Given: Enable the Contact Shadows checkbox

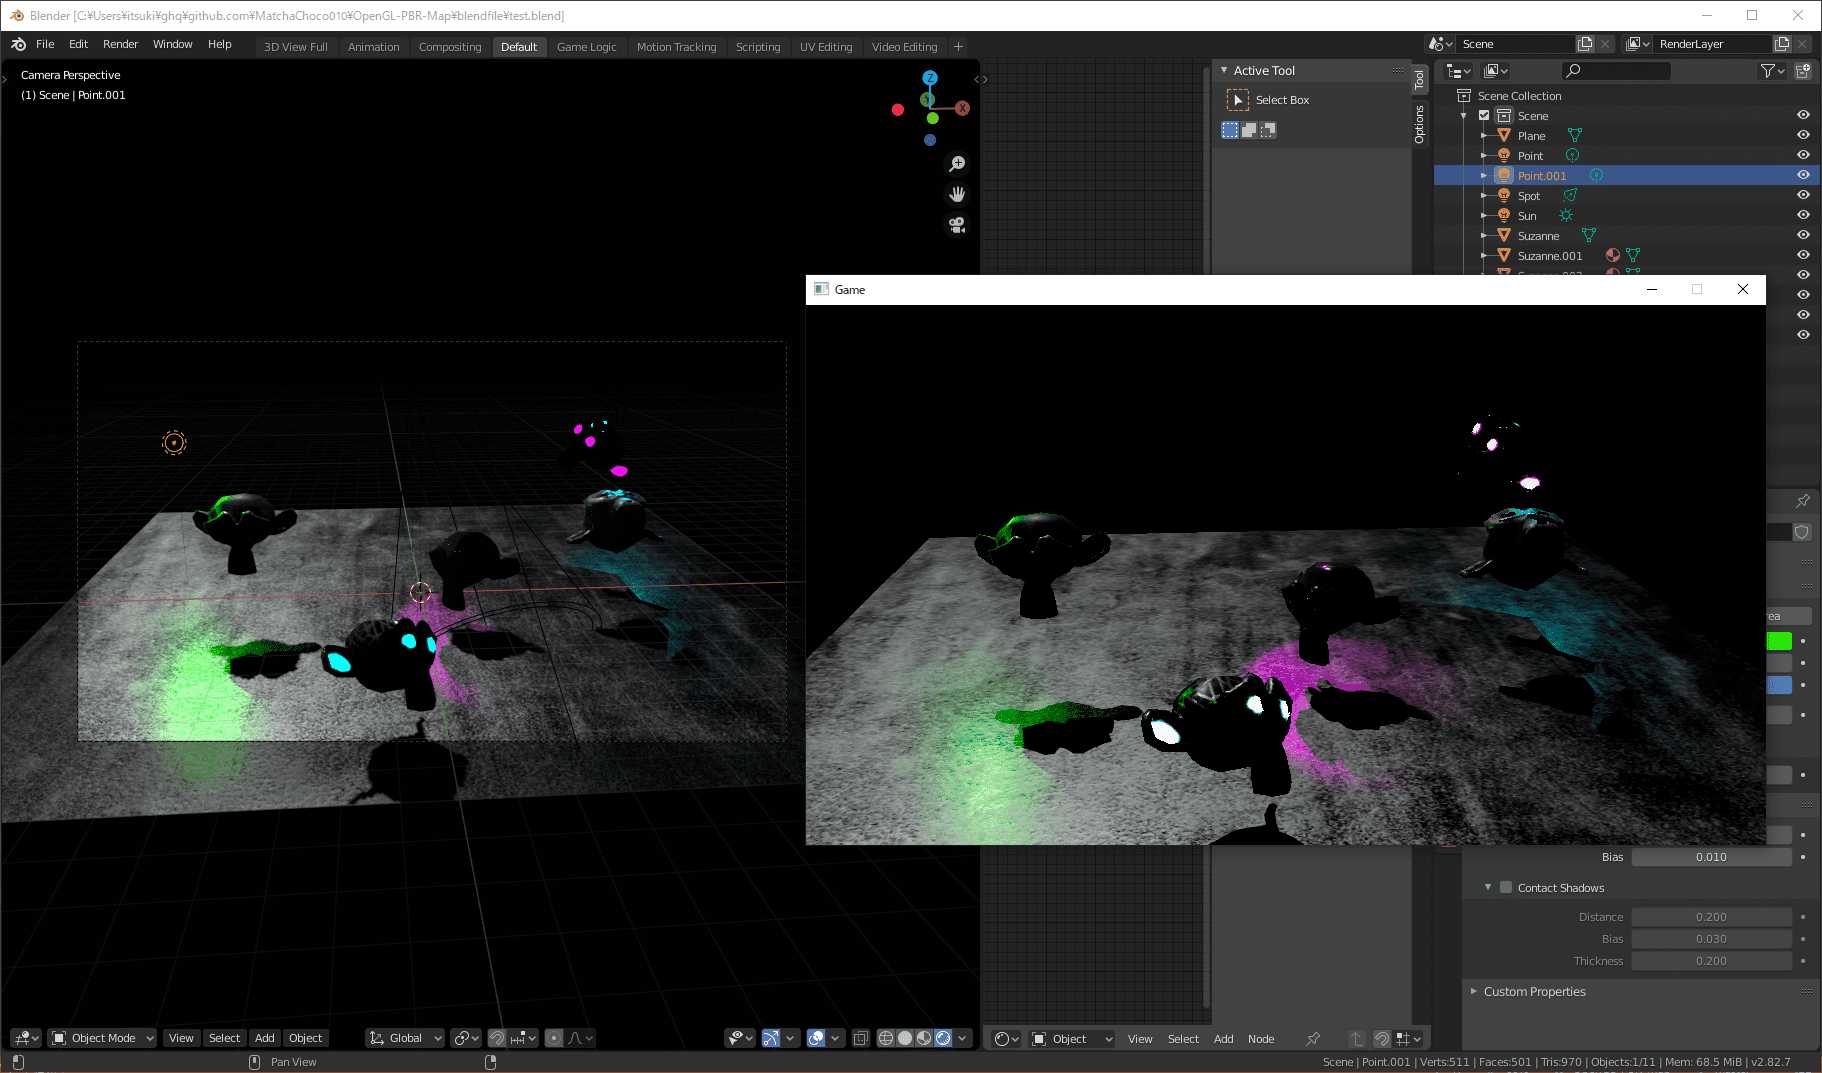Looking at the screenshot, I should (x=1506, y=887).
